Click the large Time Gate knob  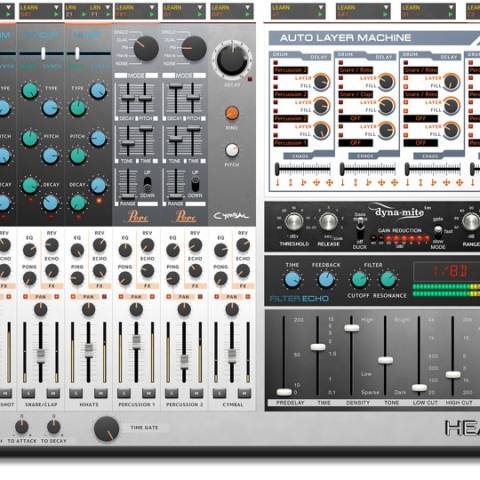click(107, 429)
